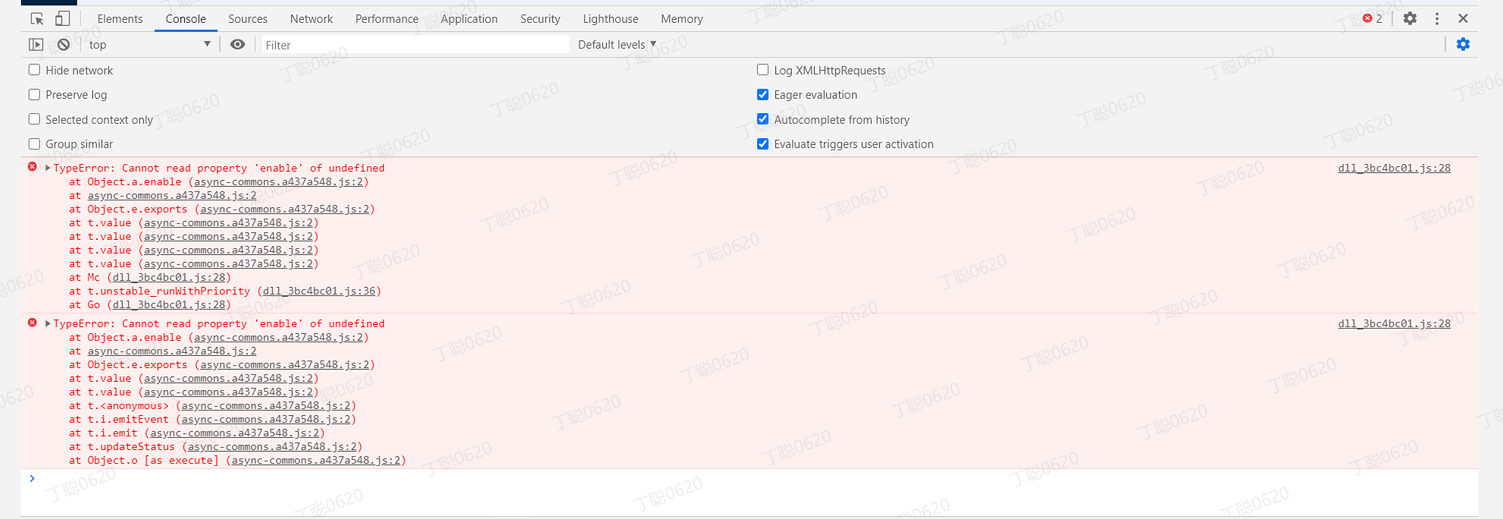The height and width of the screenshot is (519, 1503).
Task: Open the Default levels dropdown
Action: pyautogui.click(x=617, y=45)
